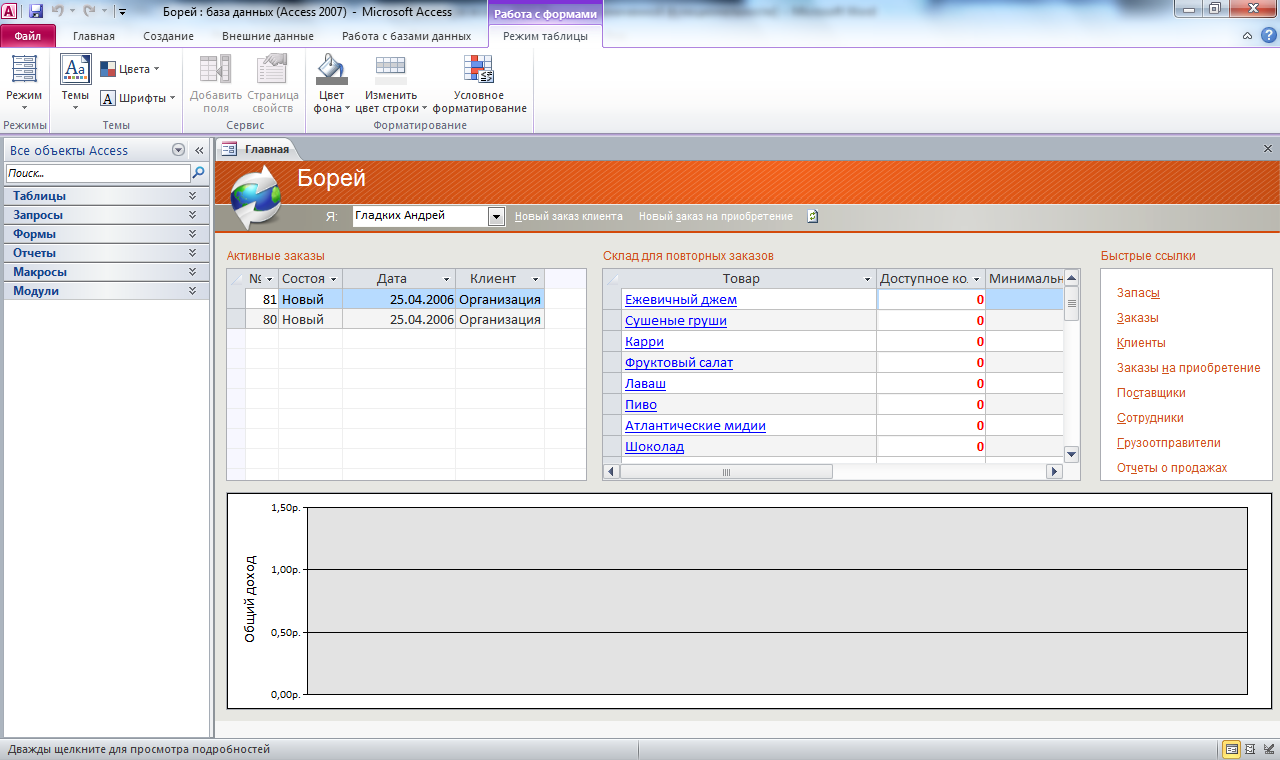Open the employee combo box Гладких Андрей

[x=496, y=216]
